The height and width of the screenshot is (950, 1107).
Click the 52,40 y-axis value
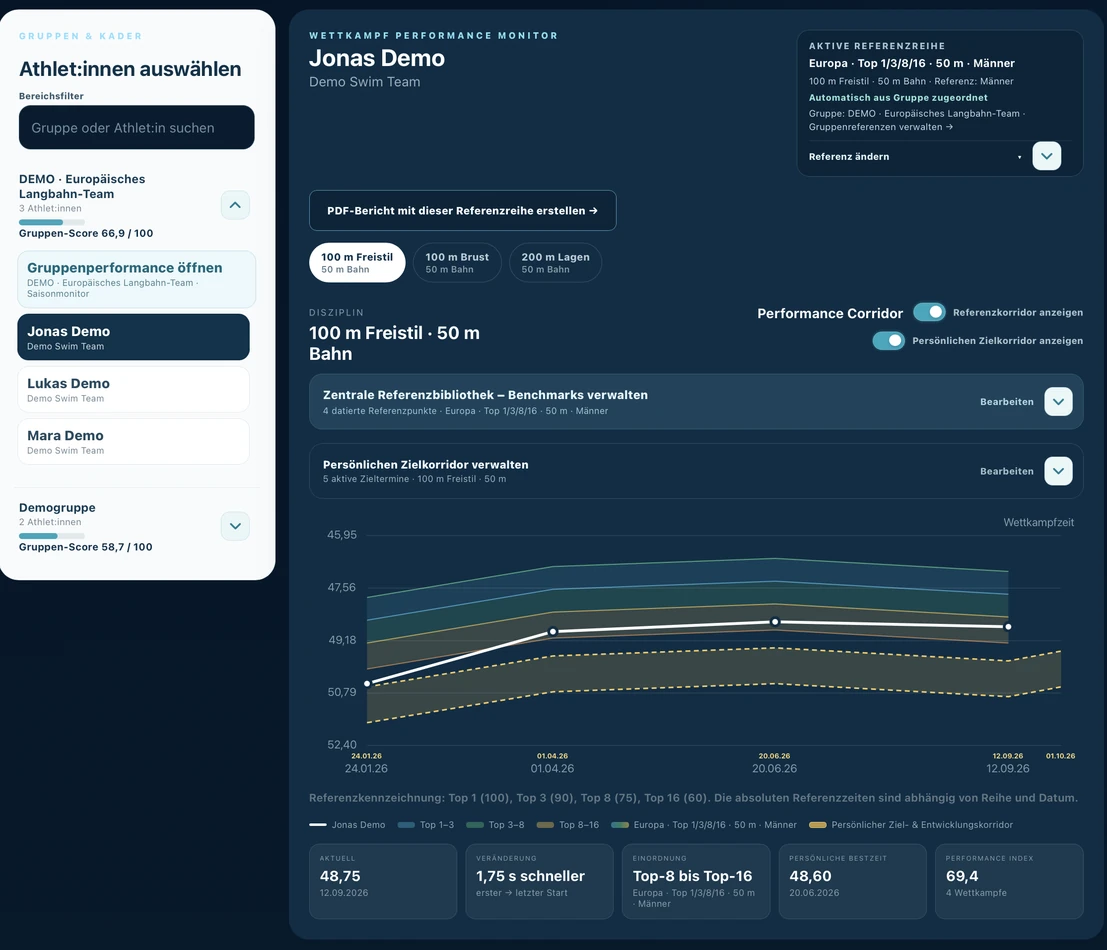point(342,745)
